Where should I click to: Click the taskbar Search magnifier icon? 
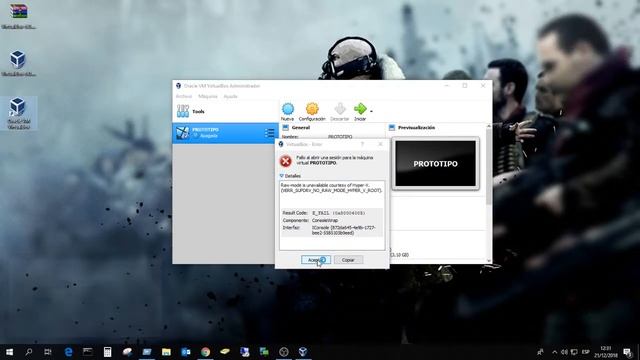[29, 352]
